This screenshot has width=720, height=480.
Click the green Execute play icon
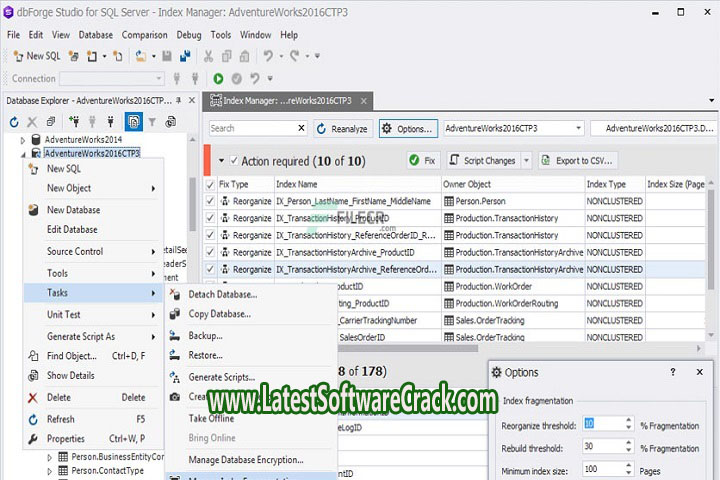point(218,78)
